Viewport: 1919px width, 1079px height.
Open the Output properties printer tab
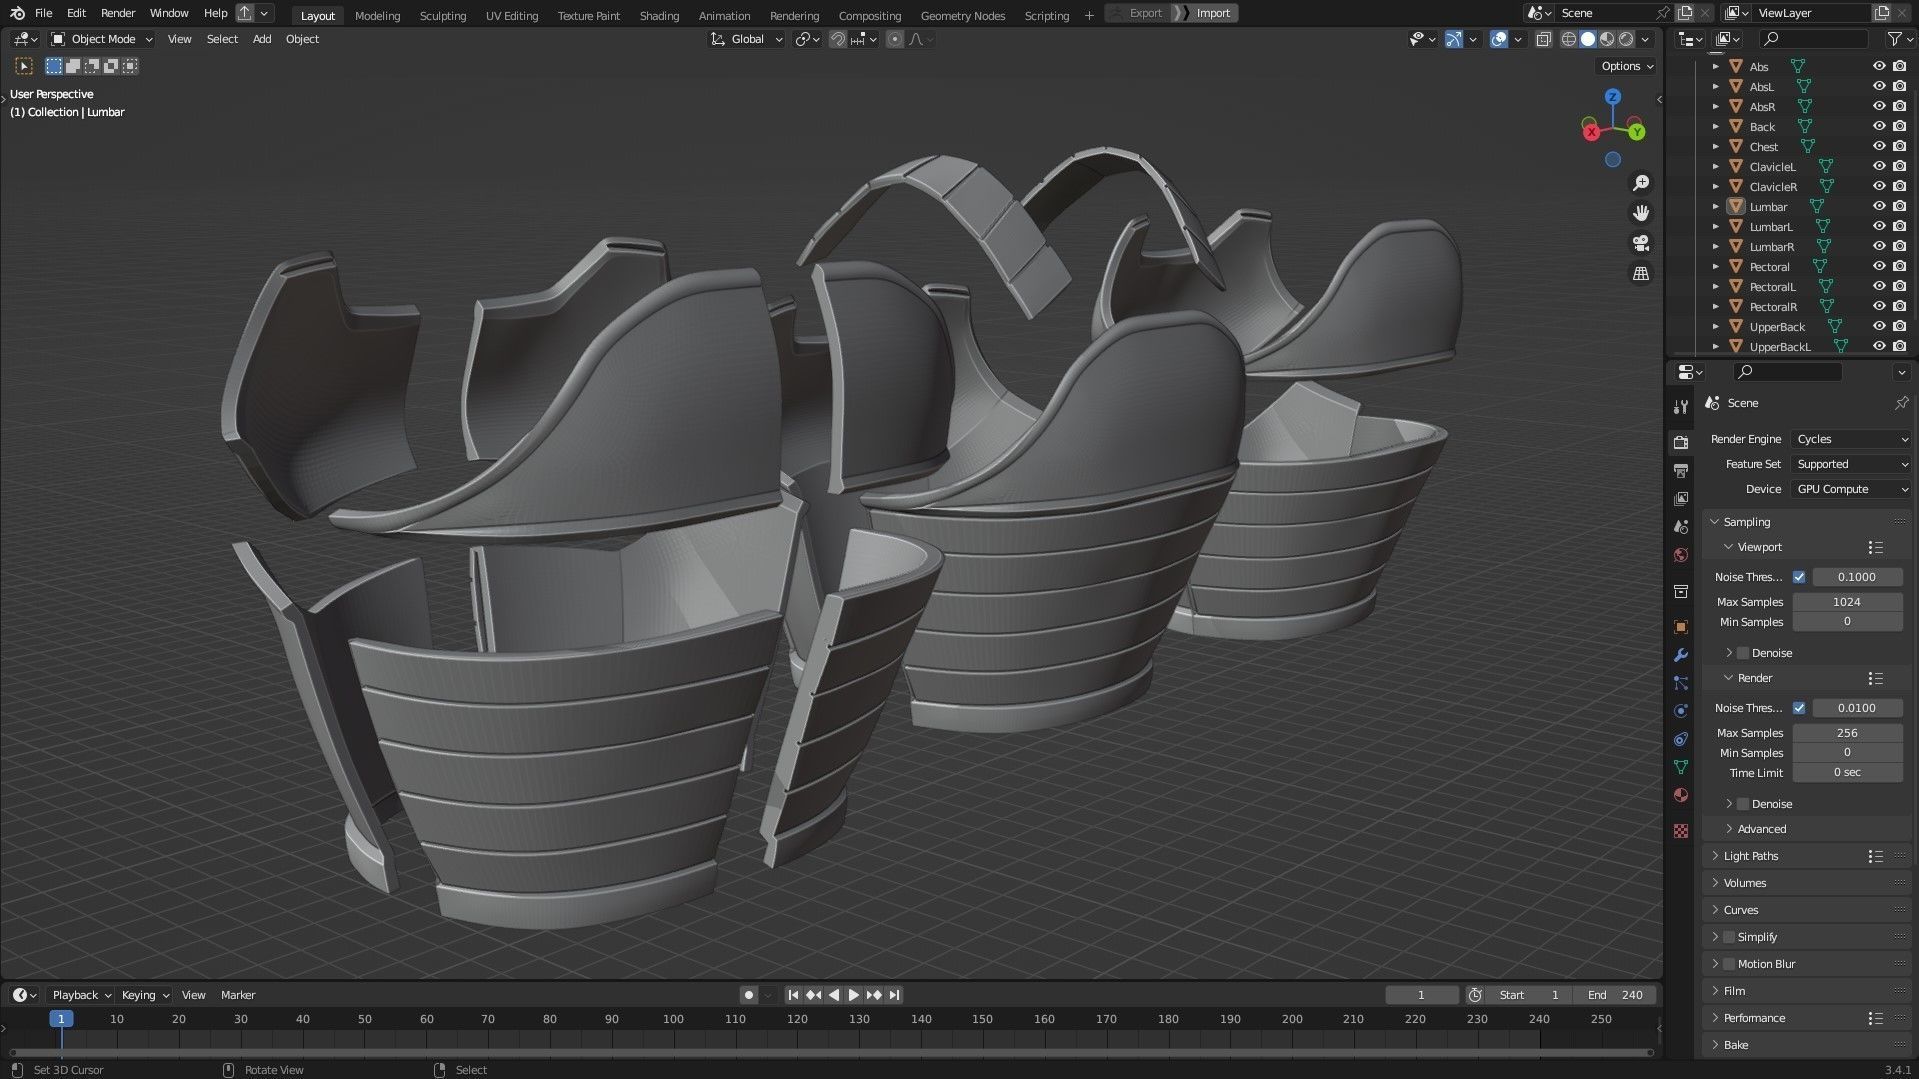point(1680,470)
